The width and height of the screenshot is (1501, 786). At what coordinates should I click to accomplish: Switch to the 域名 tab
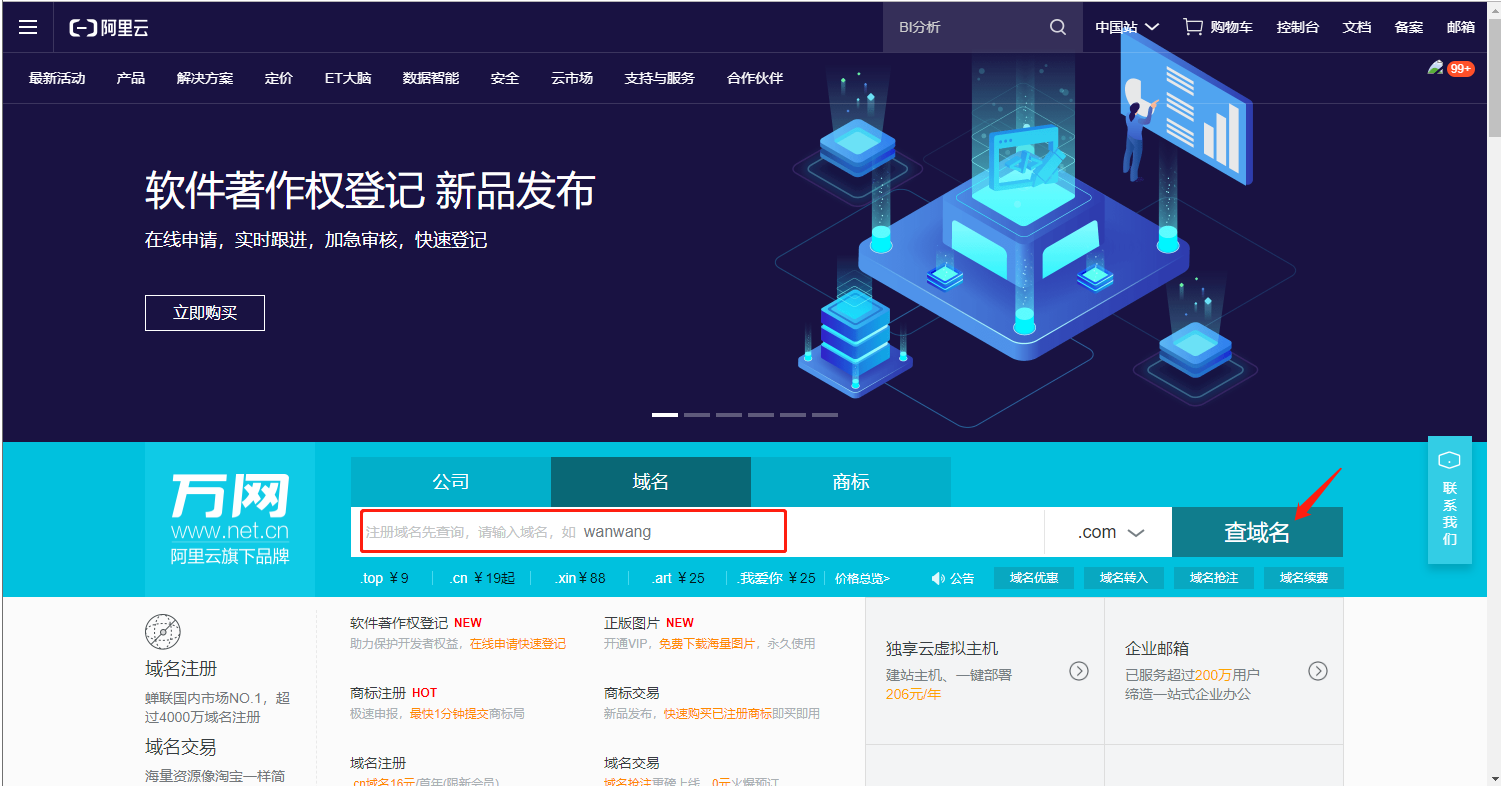pos(651,482)
